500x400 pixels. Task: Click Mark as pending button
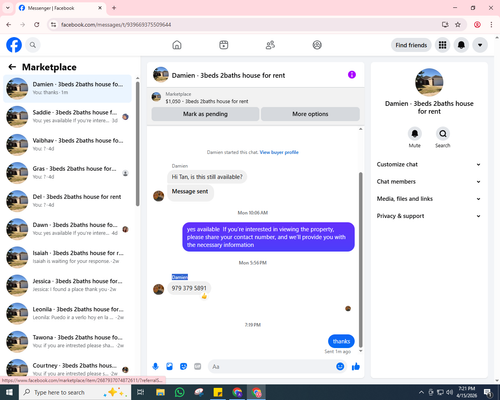click(x=205, y=114)
